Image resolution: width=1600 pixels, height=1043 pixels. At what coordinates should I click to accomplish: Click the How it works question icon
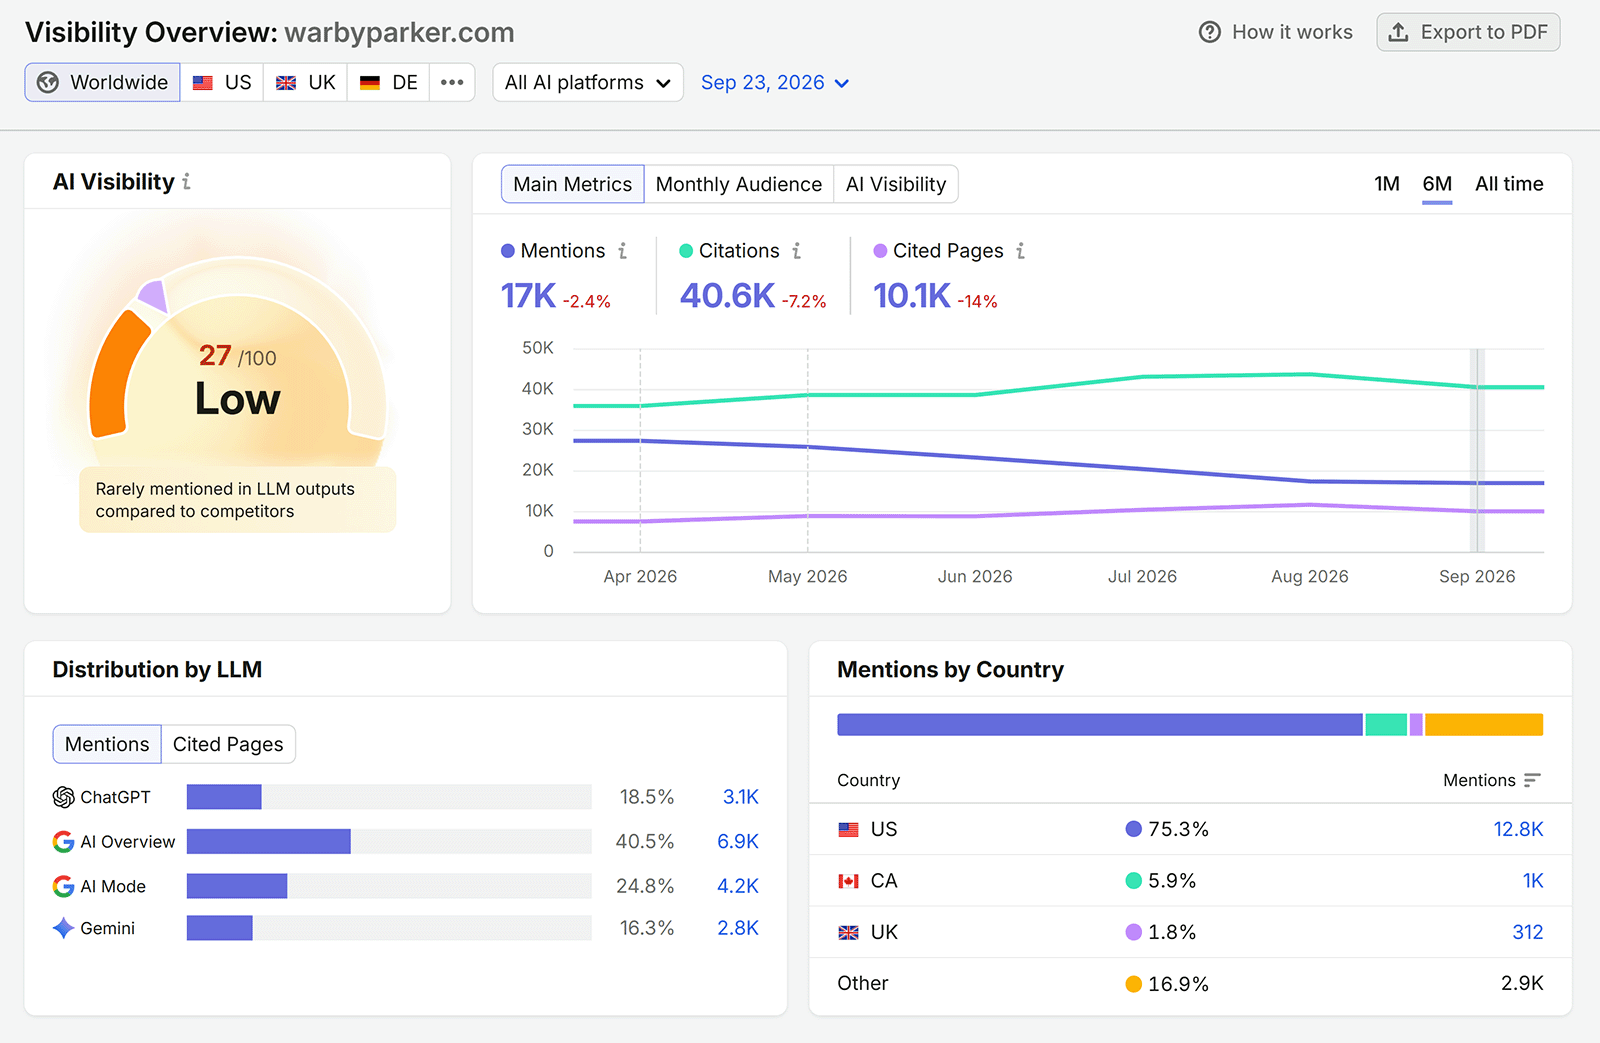click(1210, 32)
